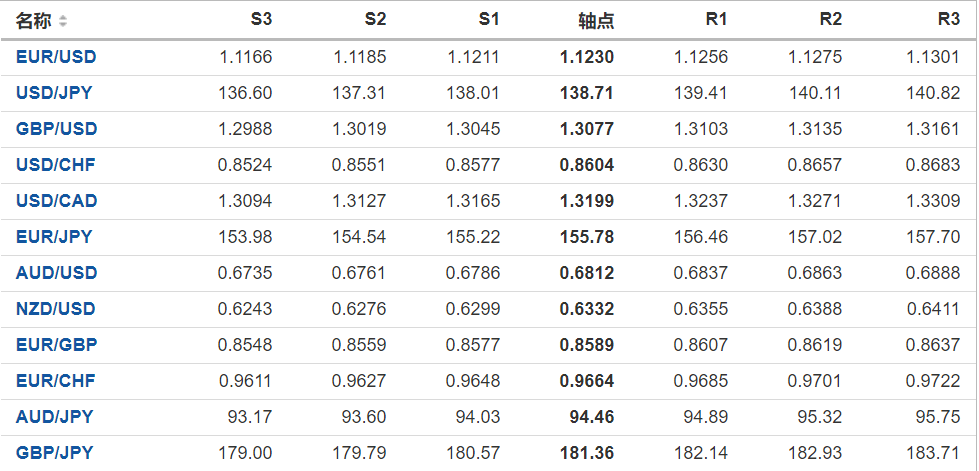The height and width of the screenshot is (471, 979).
Task: Open the EUR/JPY pair link
Action: click(54, 237)
